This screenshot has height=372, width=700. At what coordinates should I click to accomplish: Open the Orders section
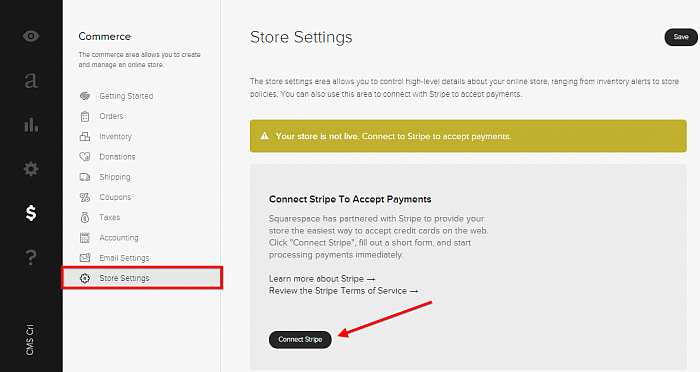coord(111,116)
